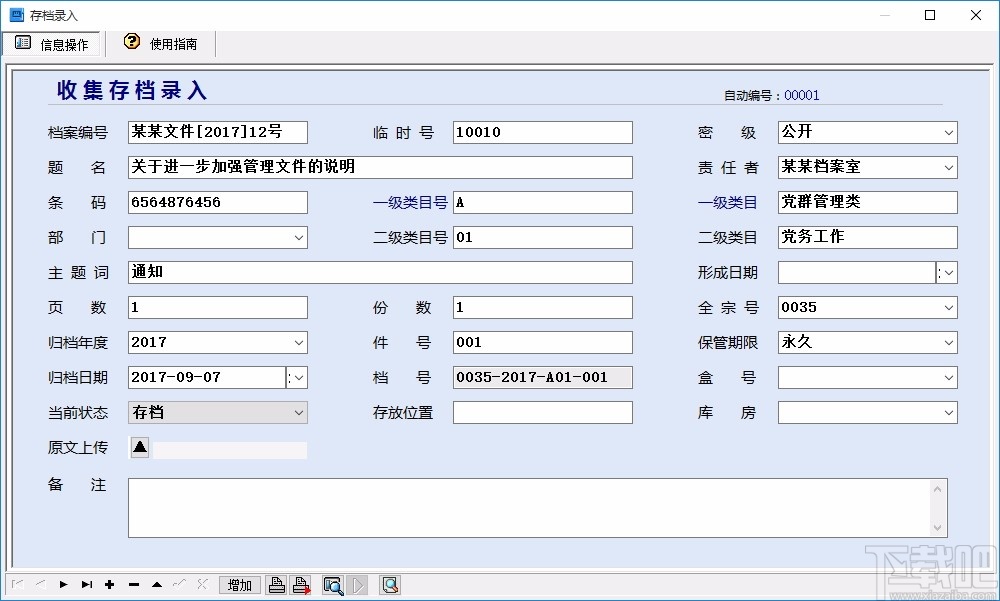Viewport: 1000px width, 601px height.
Task: Click the X cancel edit icon
Action: [203, 584]
